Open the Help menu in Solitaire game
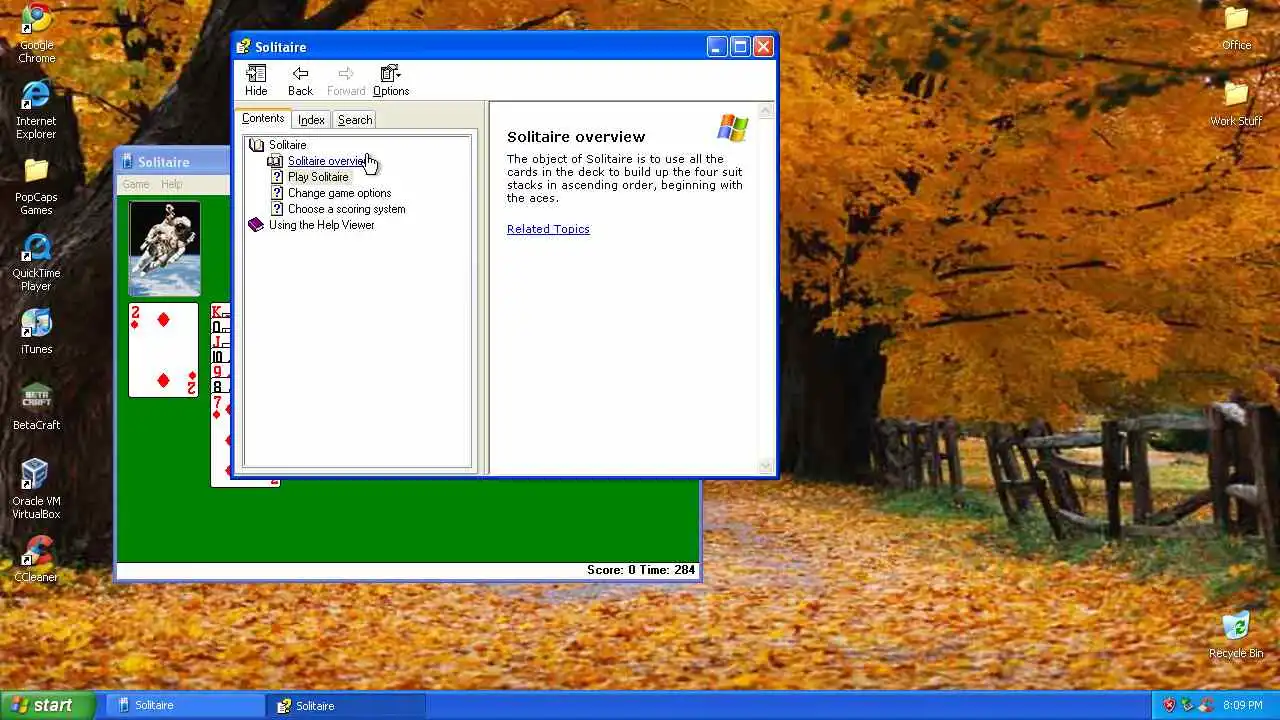The width and height of the screenshot is (1280, 720). click(x=172, y=184)
